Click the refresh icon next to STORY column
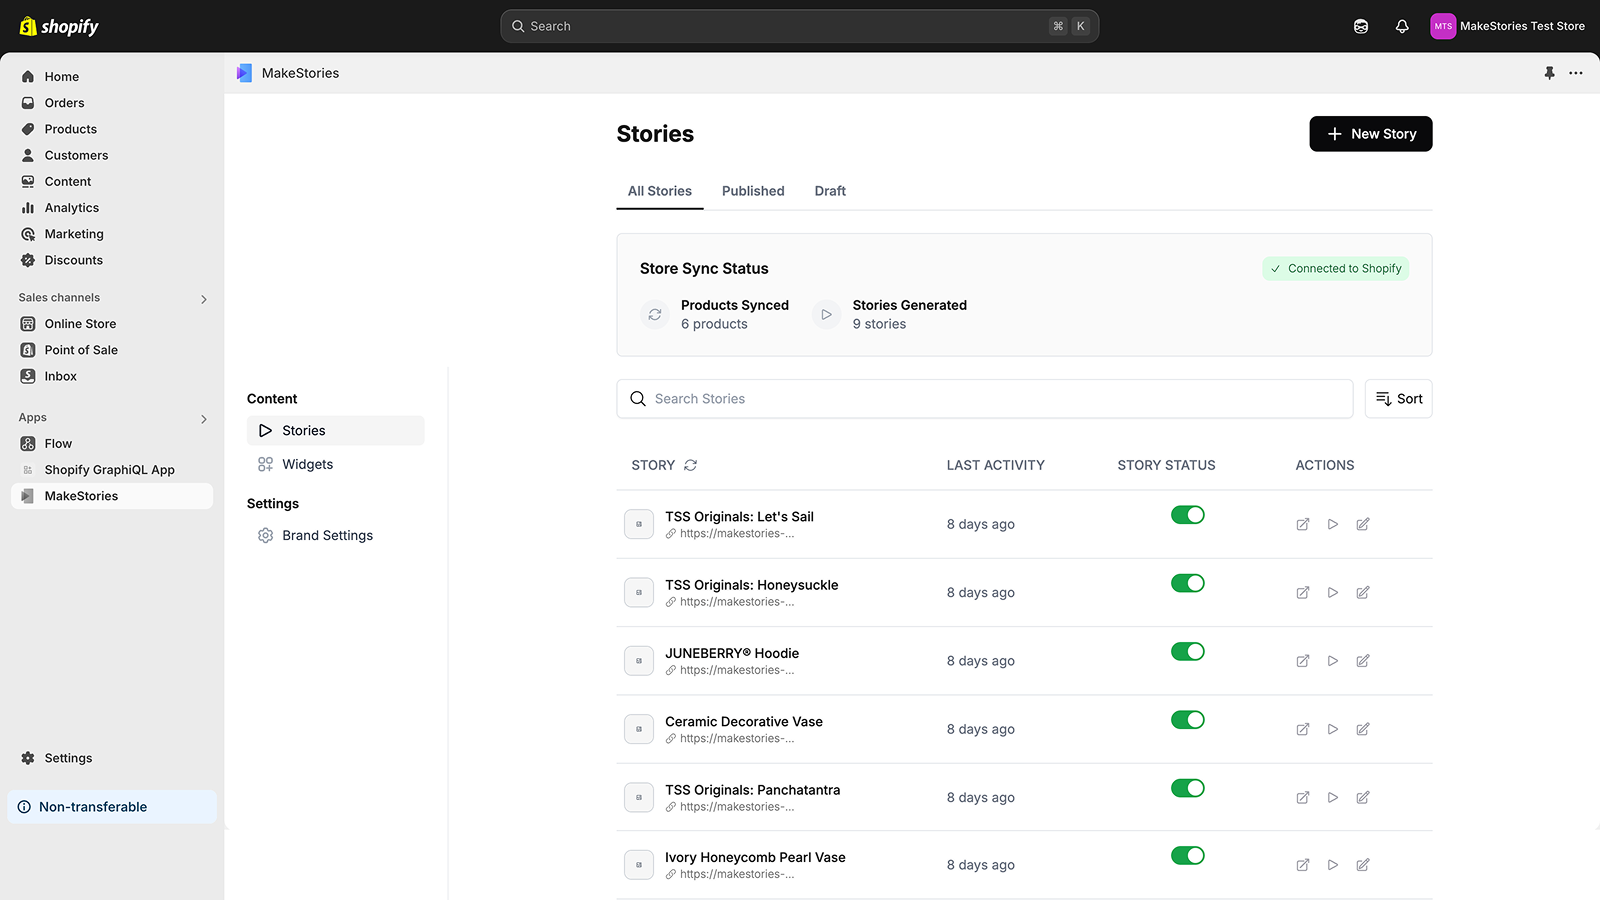The image size is (1600, 900). pyautogui.click(x=690, y=465)
